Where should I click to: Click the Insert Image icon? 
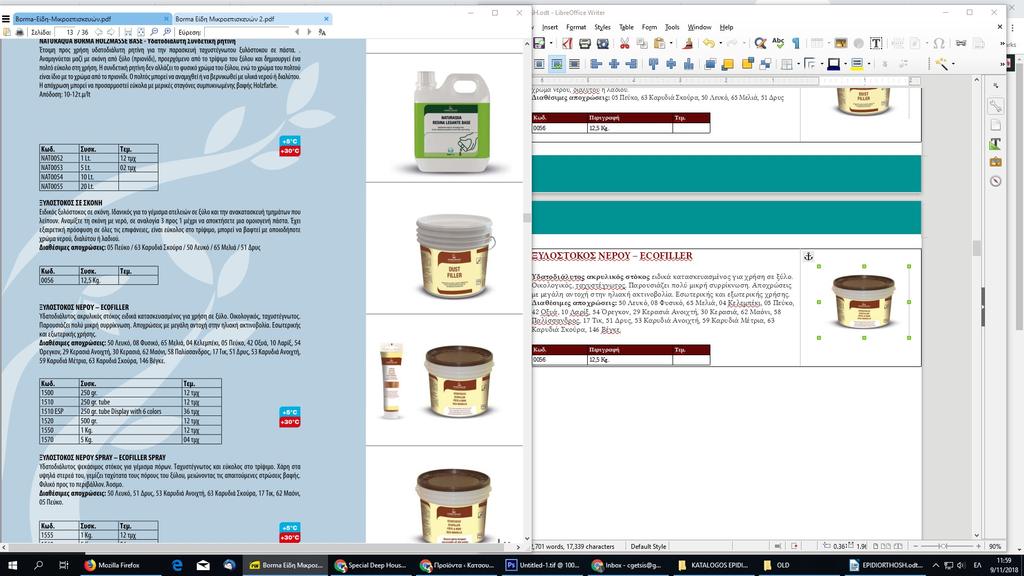pos(840,43)
